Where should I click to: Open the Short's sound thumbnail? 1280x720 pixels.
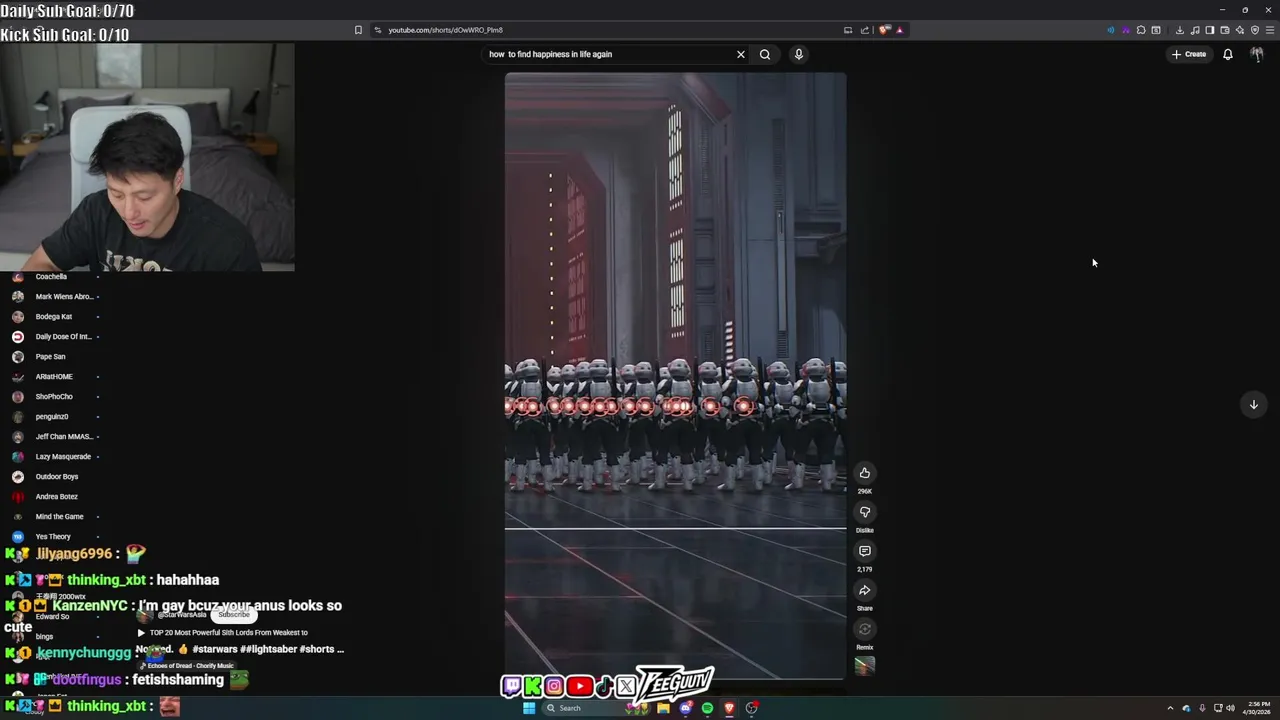(865, 666)
